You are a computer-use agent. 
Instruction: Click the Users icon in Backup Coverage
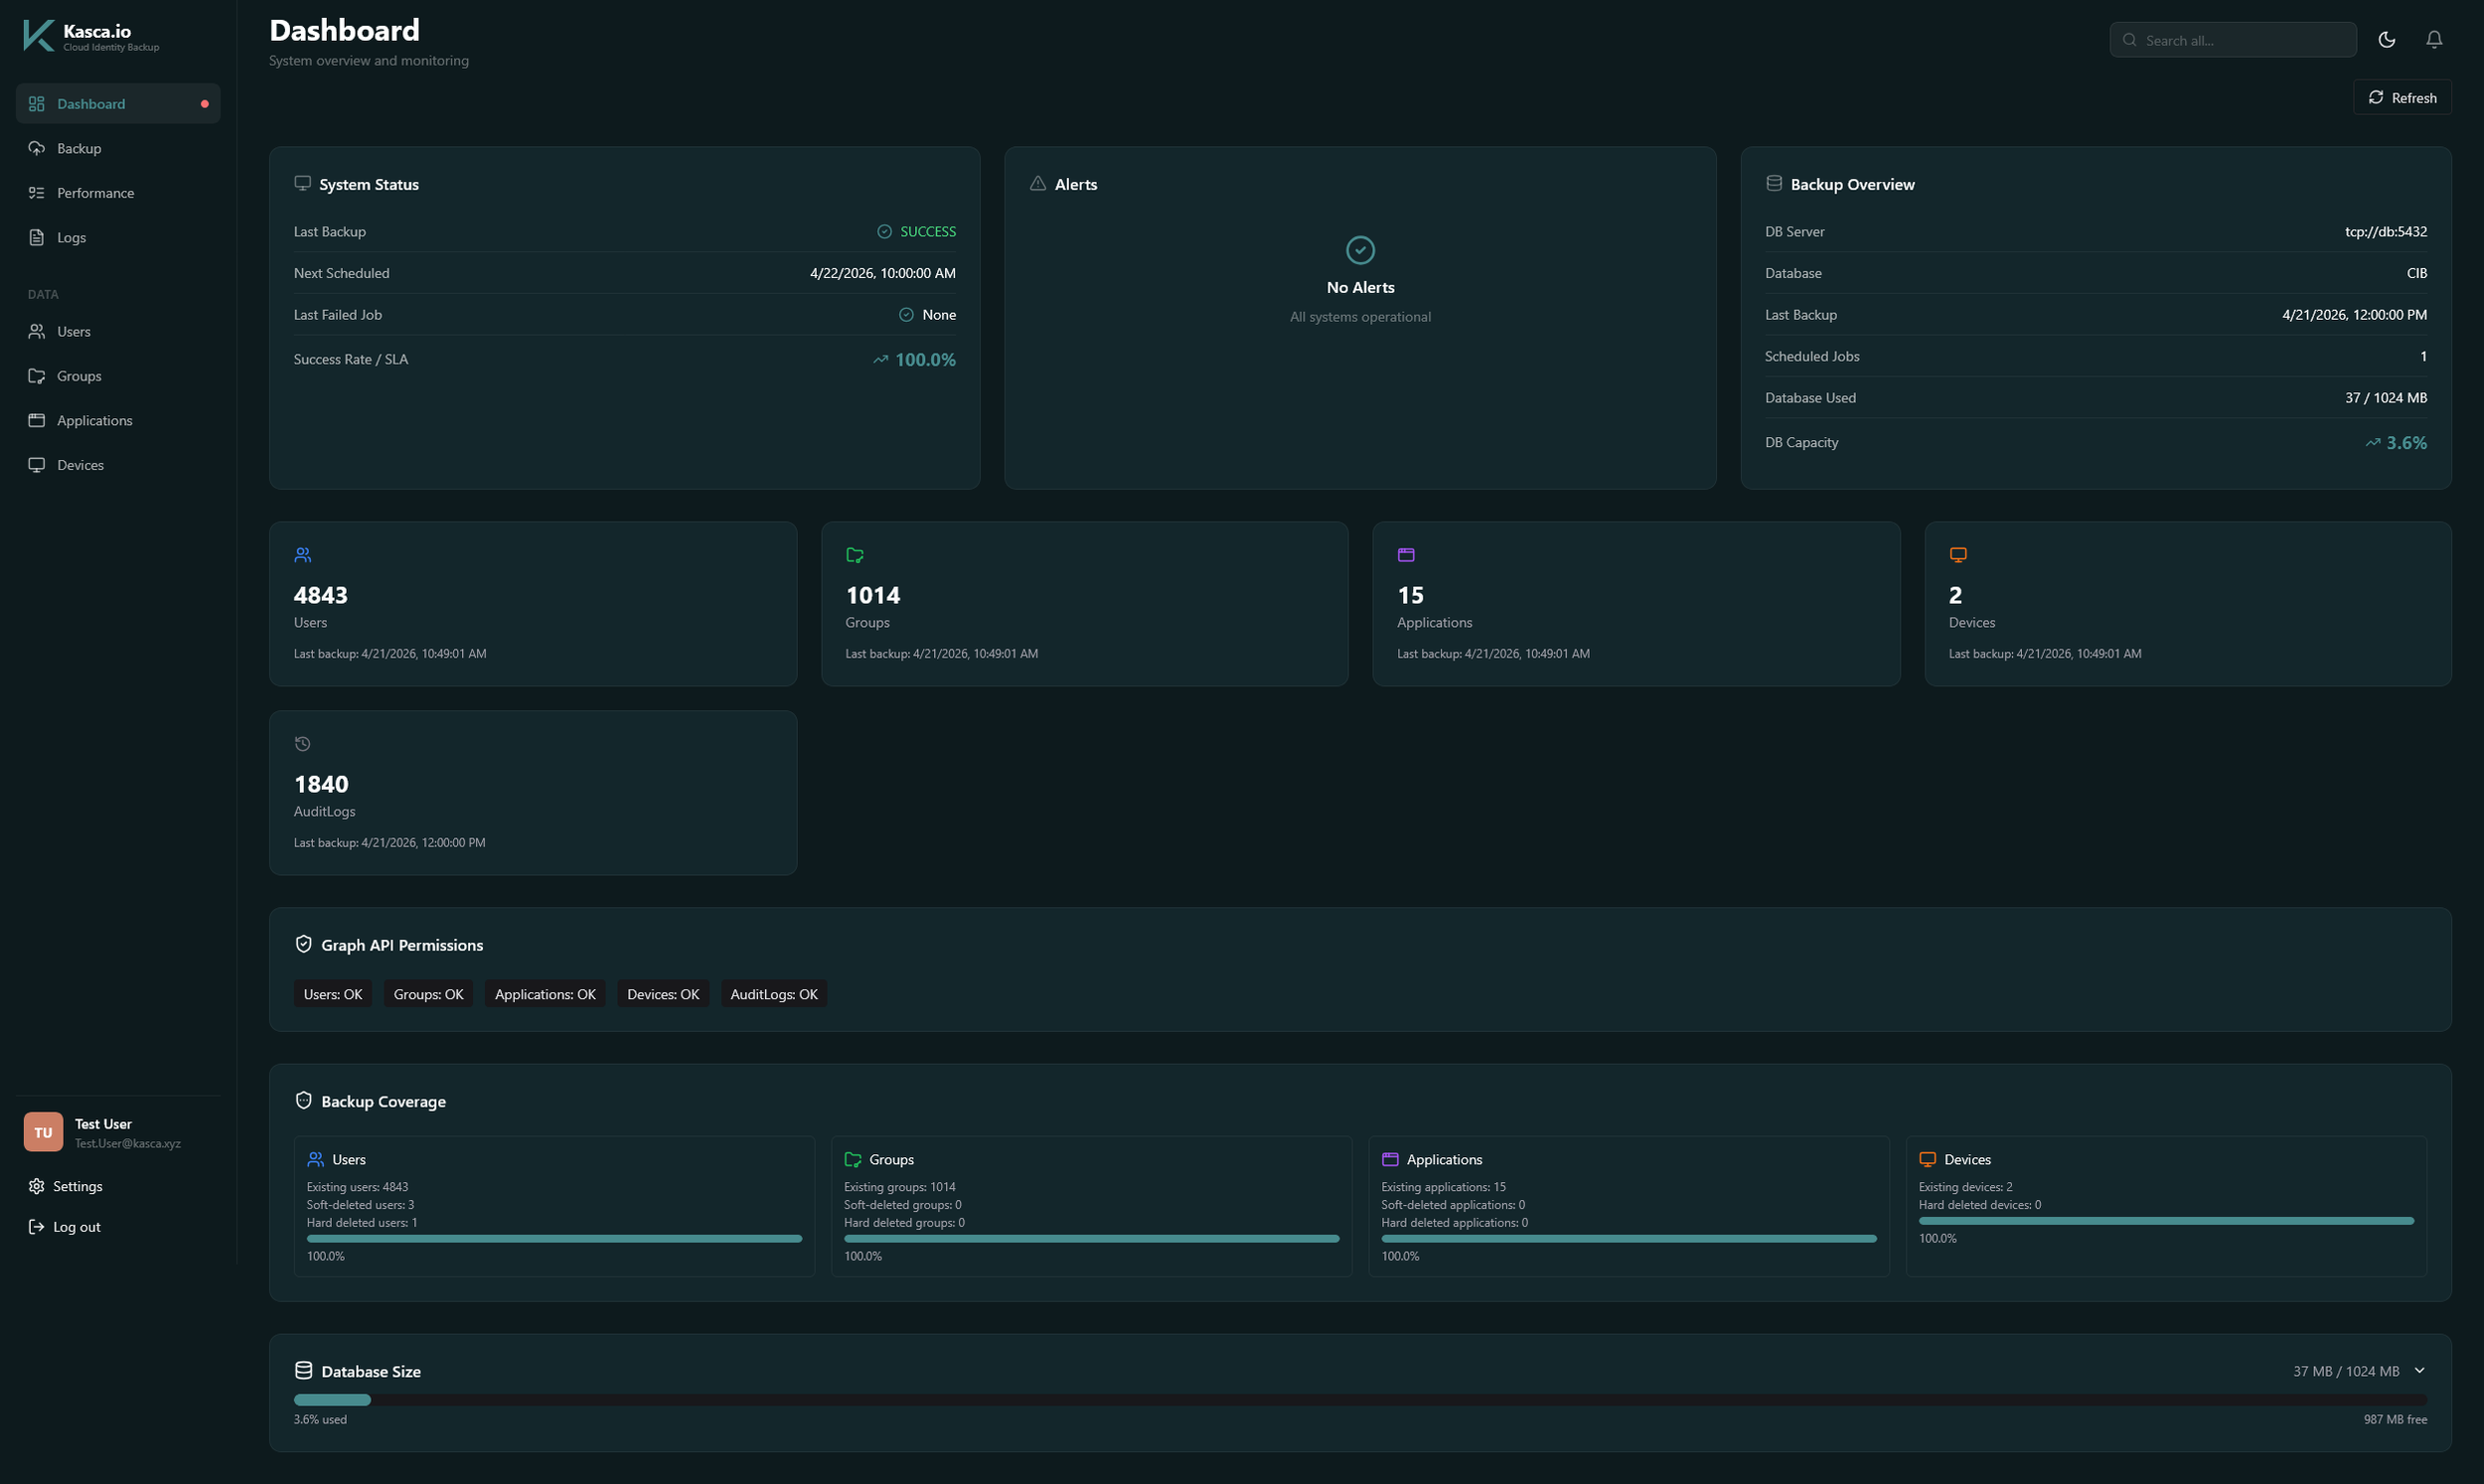(x=316, y=1159)
